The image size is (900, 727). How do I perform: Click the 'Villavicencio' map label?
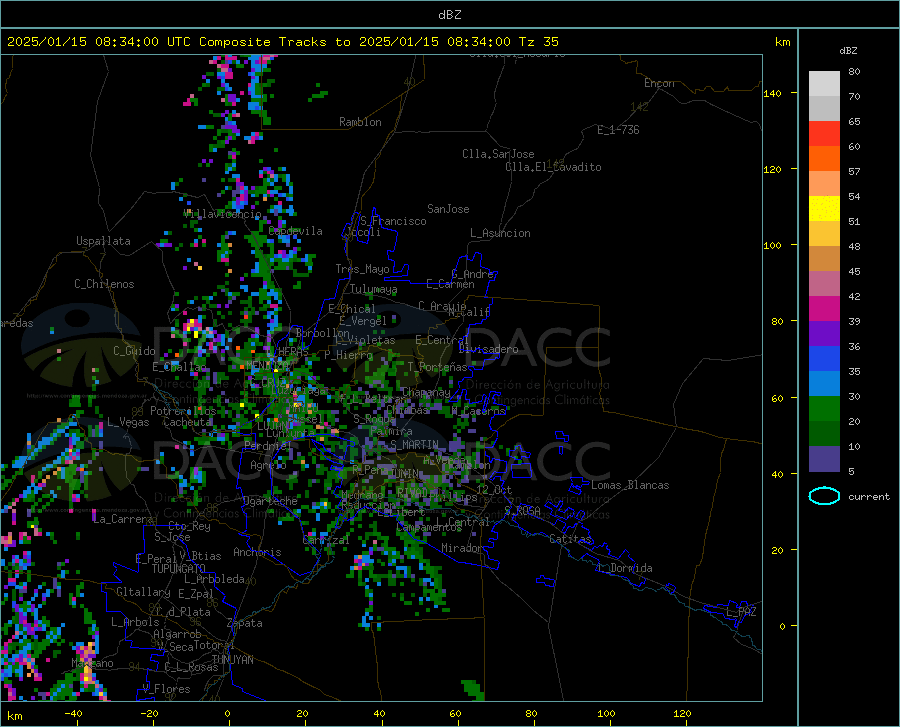[x=222, y=214]
